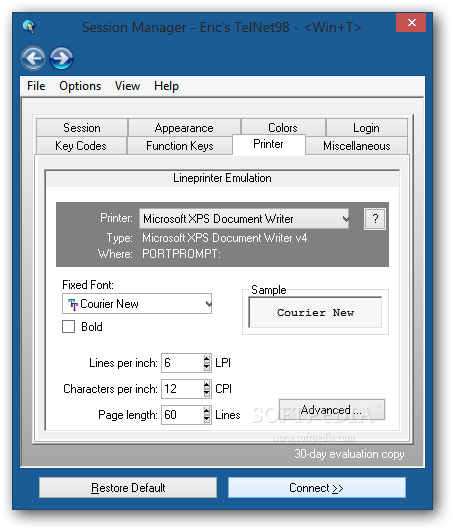
Task: Click the 'Lineprinter Emulation' heading
Action: click(222, 178)
